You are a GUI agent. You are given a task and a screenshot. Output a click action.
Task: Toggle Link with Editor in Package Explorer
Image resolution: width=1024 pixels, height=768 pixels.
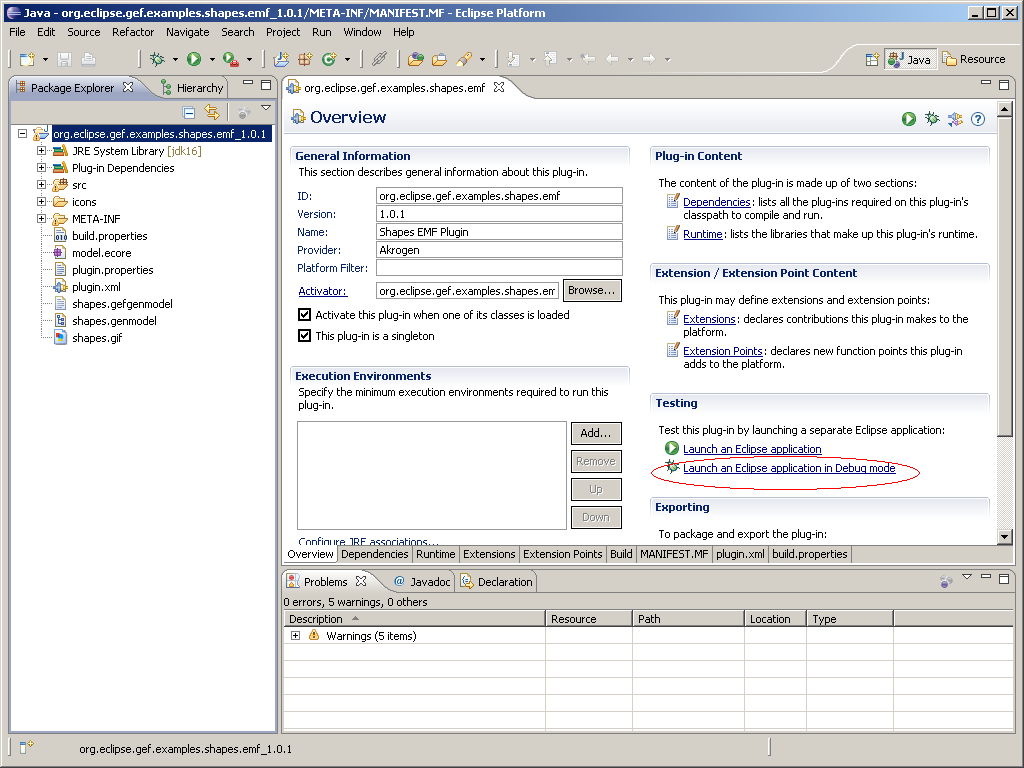pyautogui.click(x=211, y=113)
